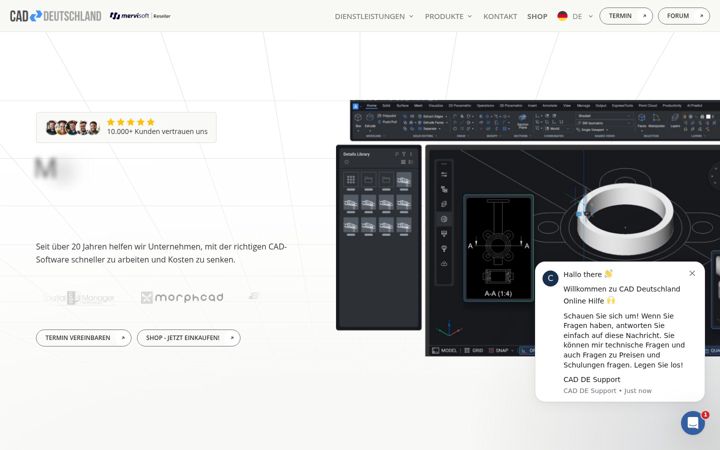Select the Surface ribbon tab
The width and height of the screenshot is (720, 450).
(403, 106)
